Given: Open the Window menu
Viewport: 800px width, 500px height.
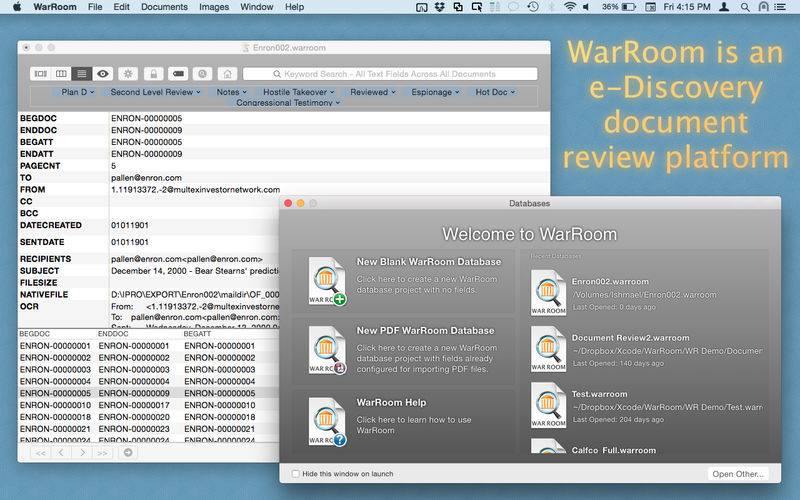Looking at the screenshot, I should (x=257, y=7).
